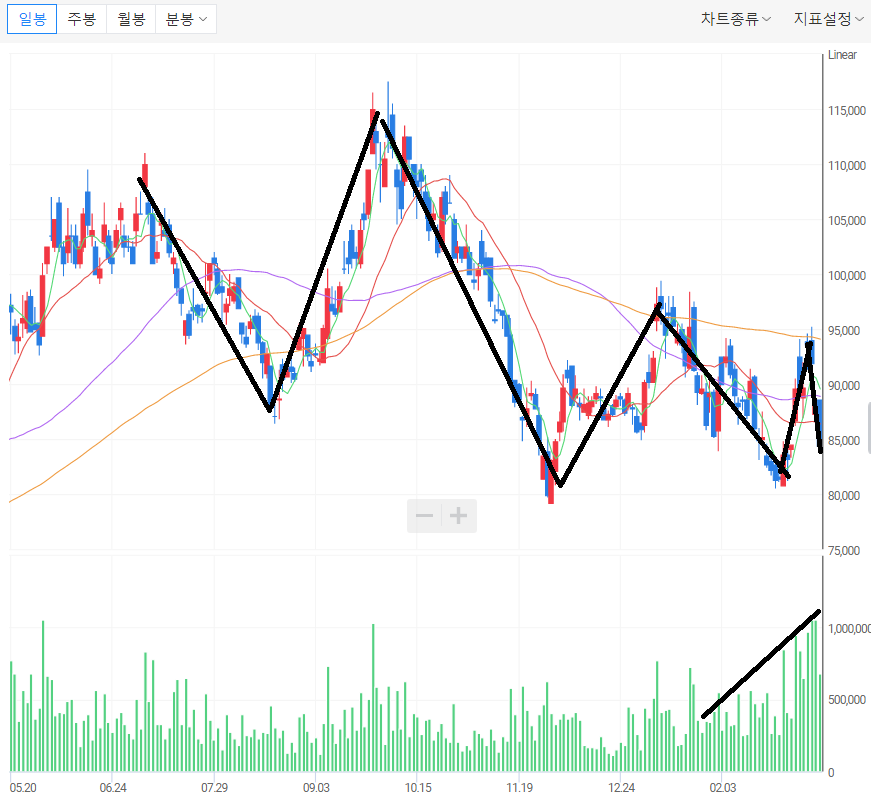The height and width of the screenshot is (799, 871).
Task: Click the scroll handle at right chart edge
Action: click(x=869, y=429)
